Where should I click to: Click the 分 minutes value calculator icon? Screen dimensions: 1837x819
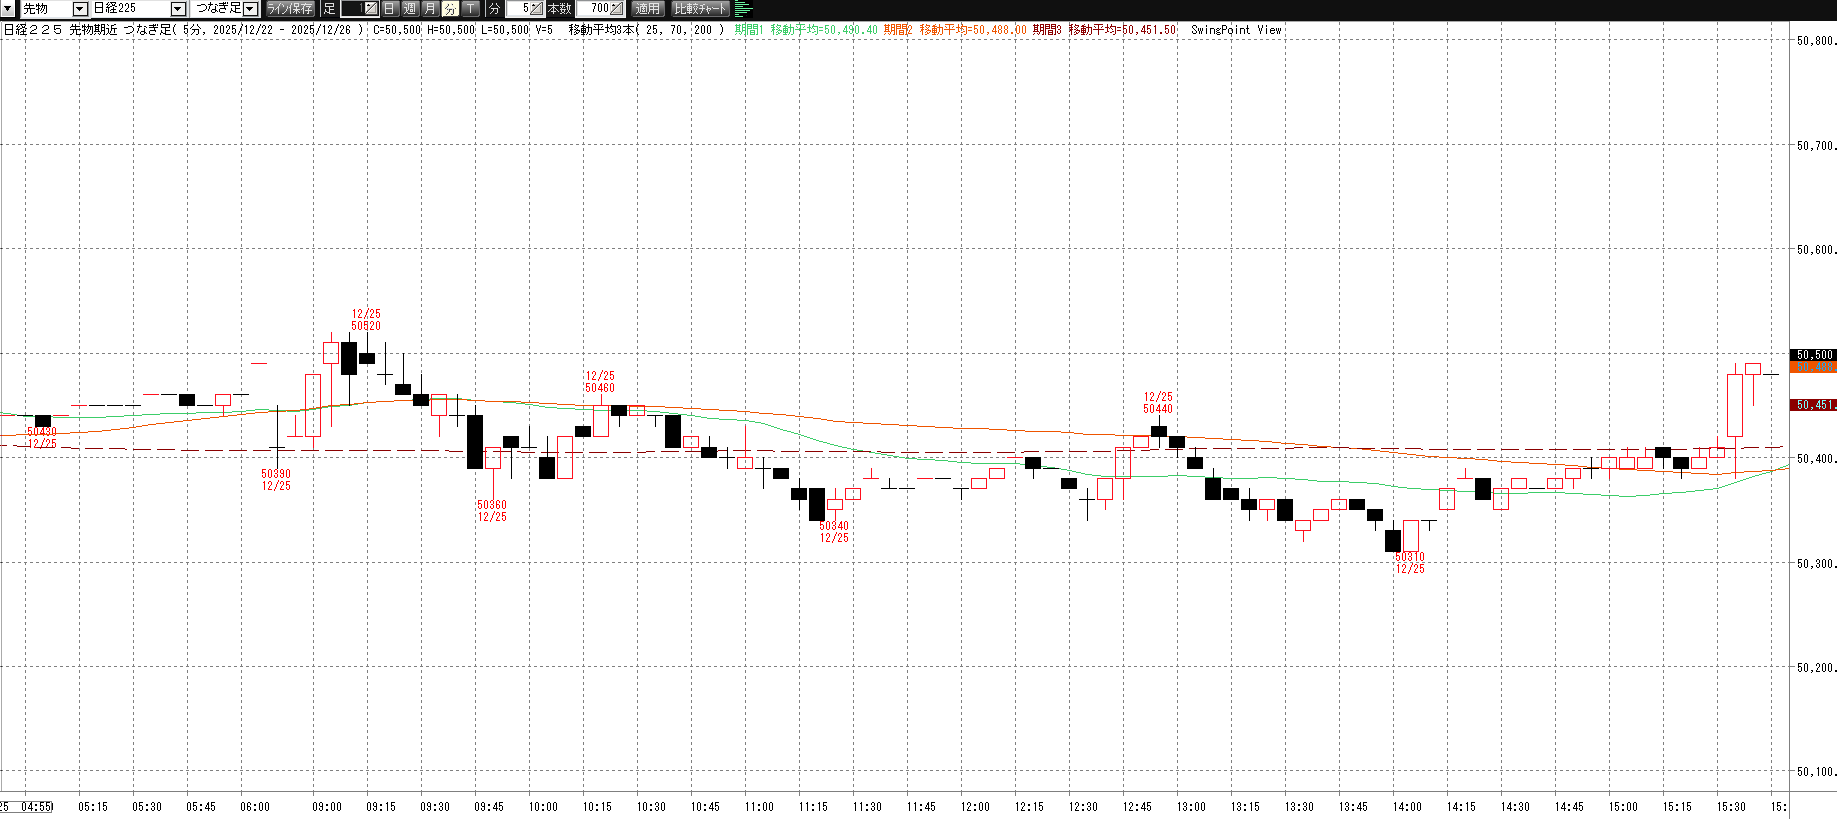(536, 9)
